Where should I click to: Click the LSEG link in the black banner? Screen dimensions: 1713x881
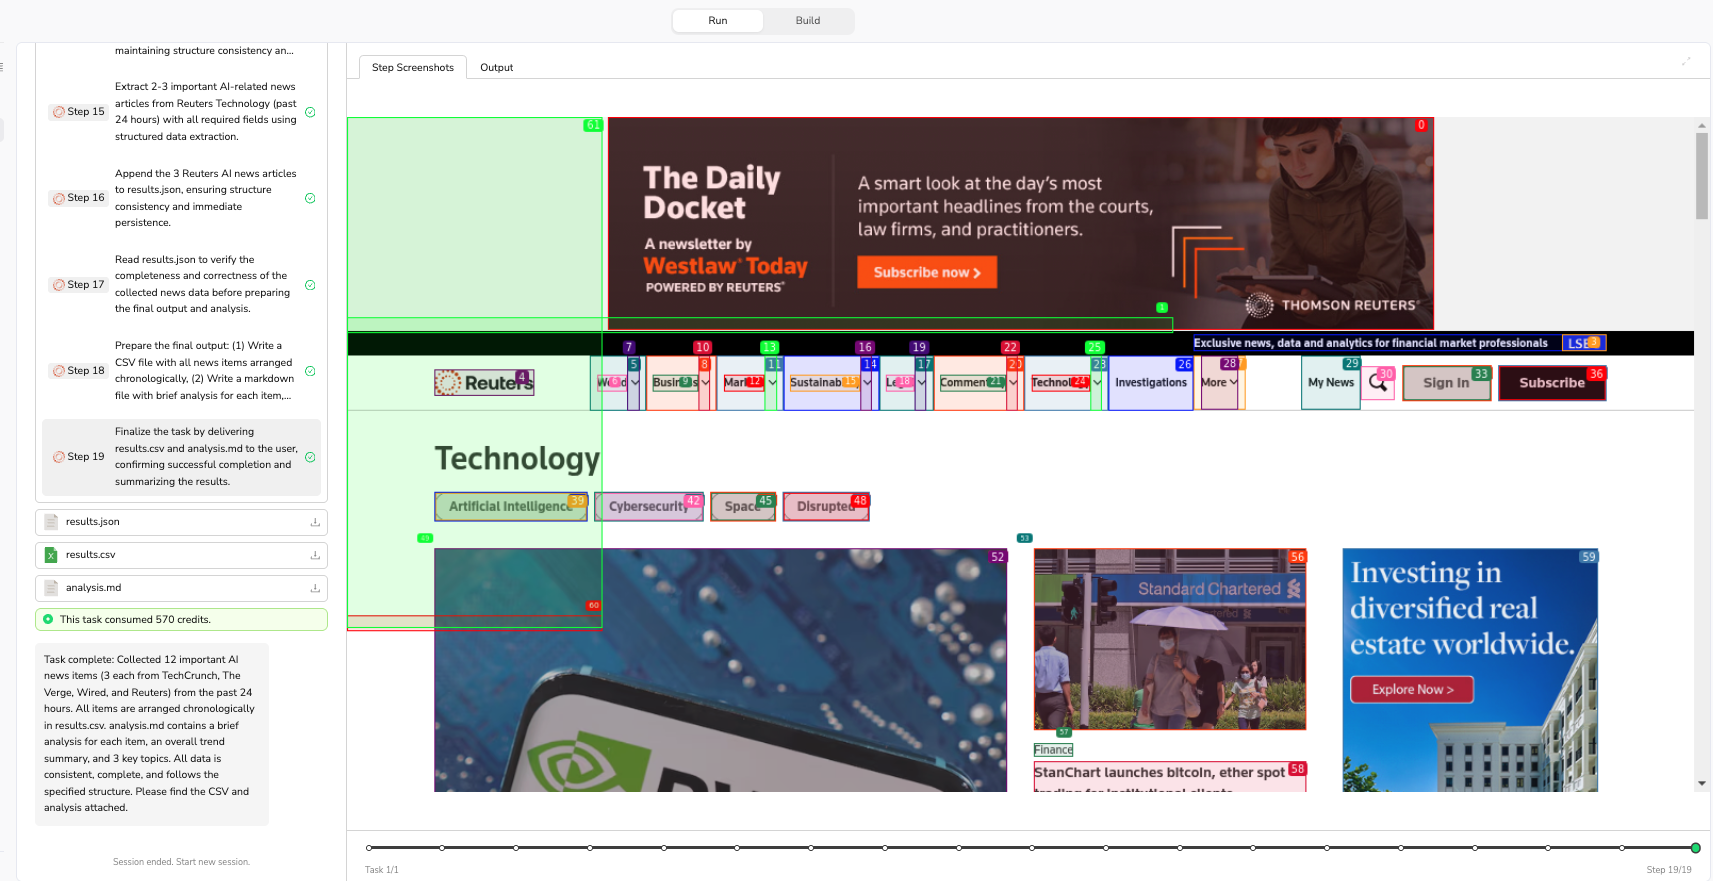point(1584,343)
